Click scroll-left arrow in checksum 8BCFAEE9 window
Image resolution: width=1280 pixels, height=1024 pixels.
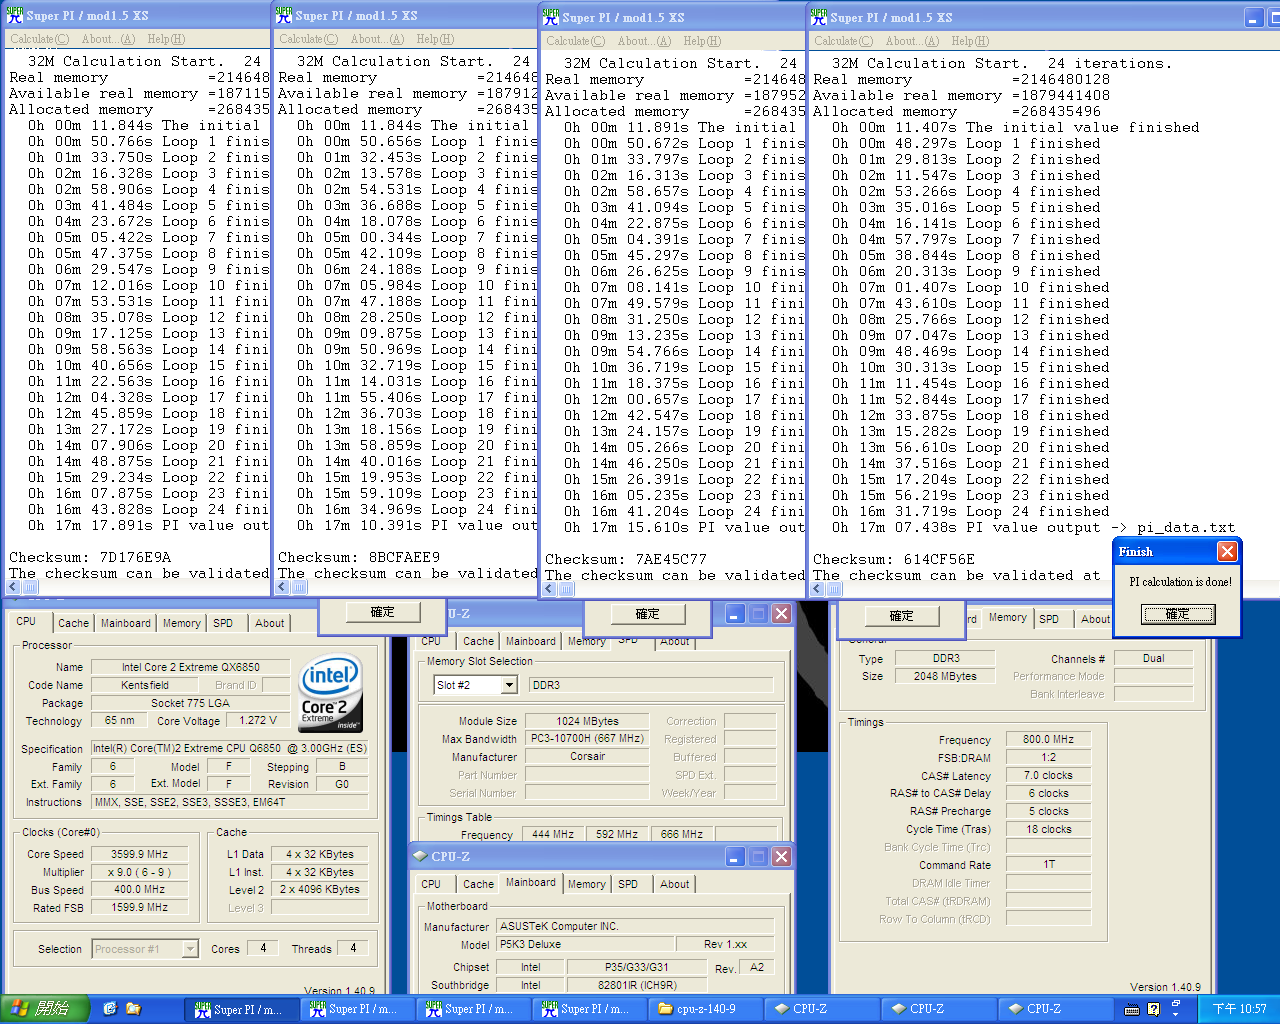[x=283, y=588]
